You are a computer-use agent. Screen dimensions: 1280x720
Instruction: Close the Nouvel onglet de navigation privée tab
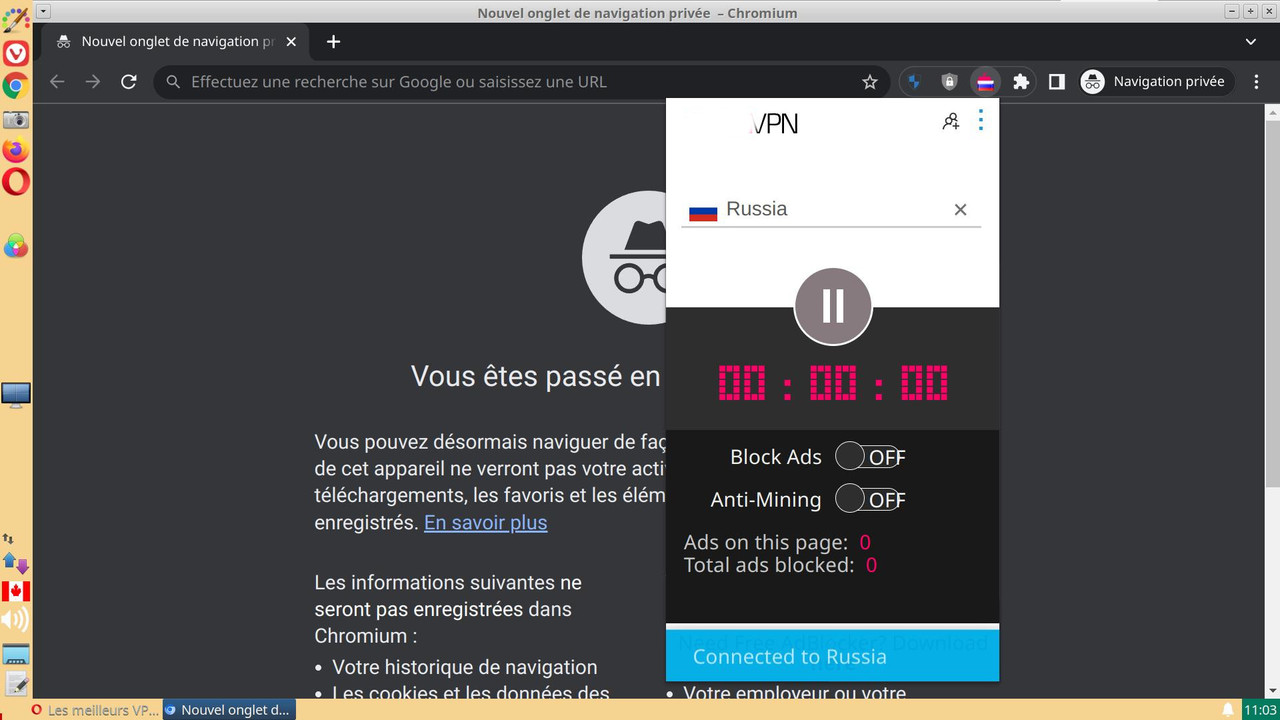(x=292, y=42)
